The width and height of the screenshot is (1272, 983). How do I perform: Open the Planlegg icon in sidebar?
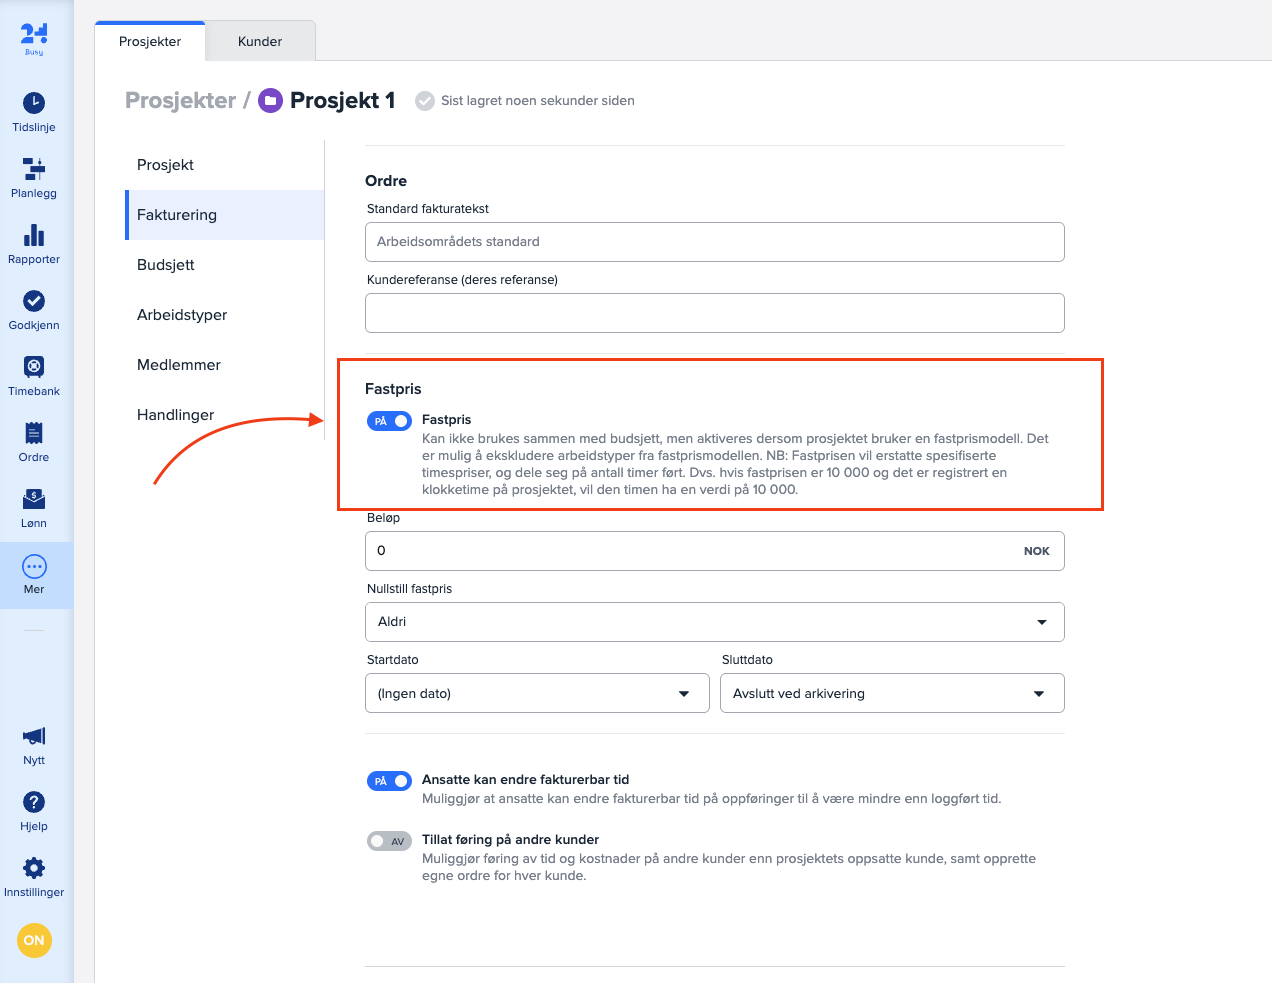point(34,169)
